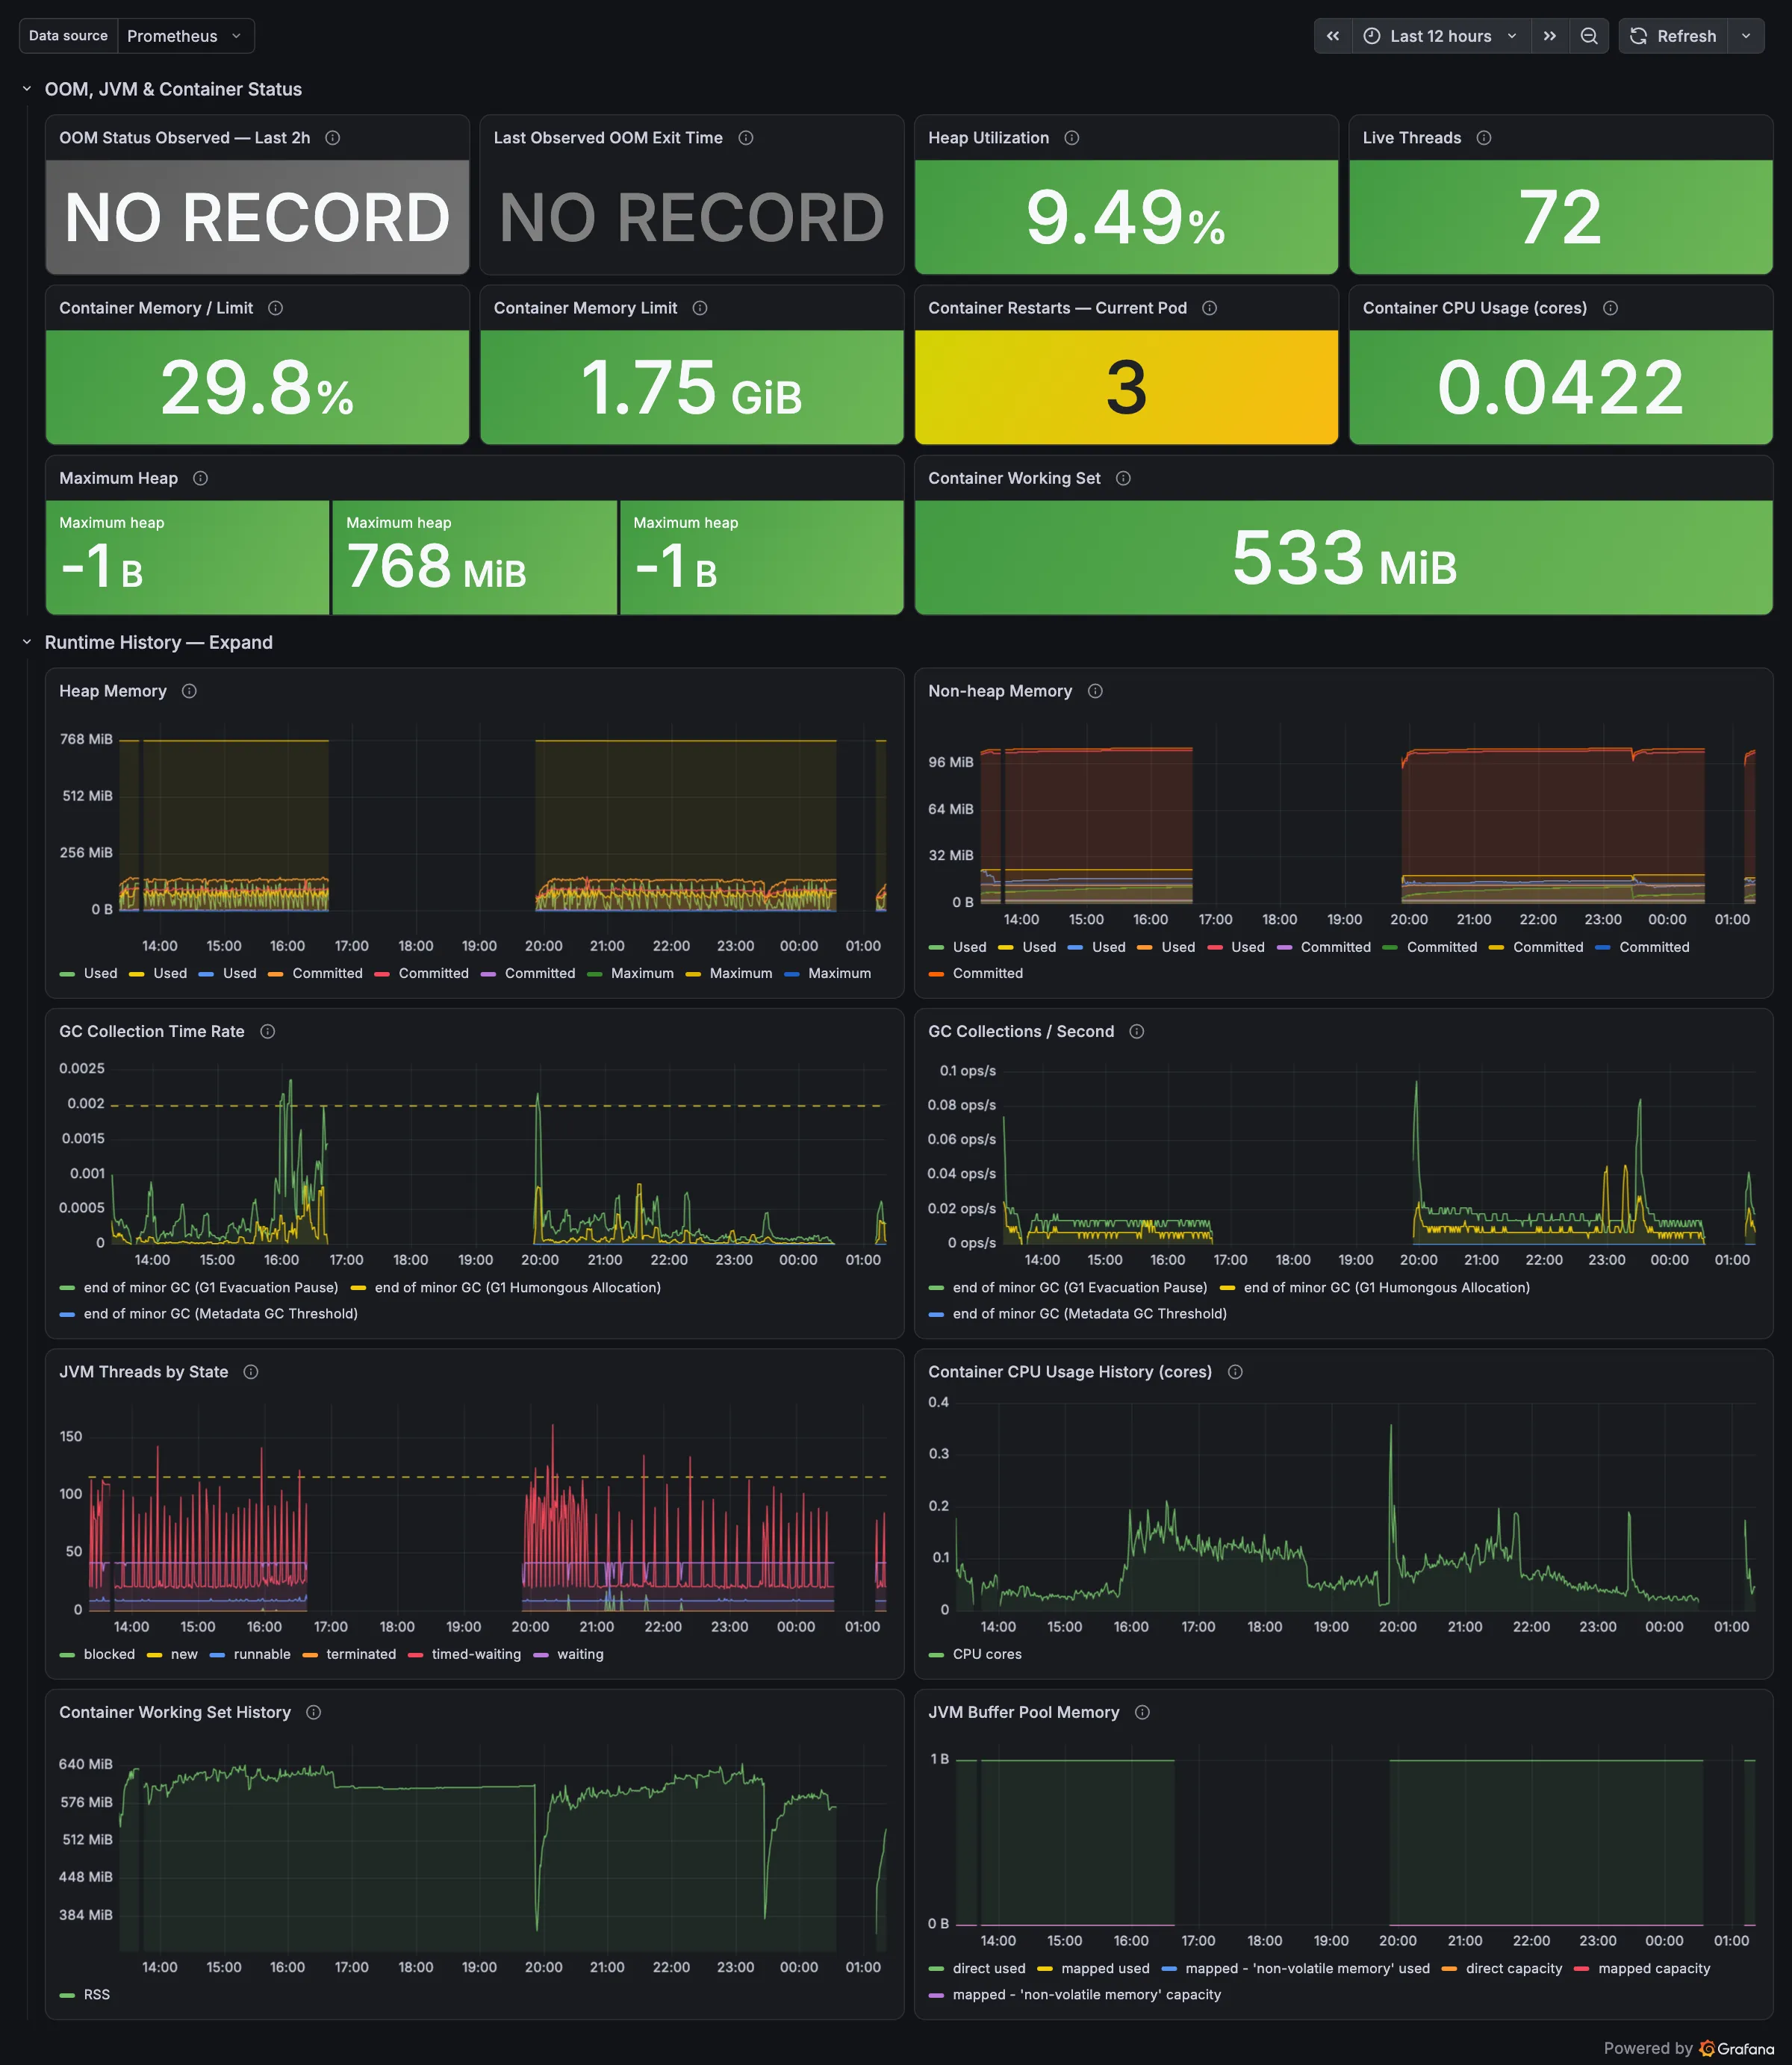The width and height of the screenshot is (1792, 2065).
Task: Open JVM Threads by State panel title
Action: point(144,1372)
